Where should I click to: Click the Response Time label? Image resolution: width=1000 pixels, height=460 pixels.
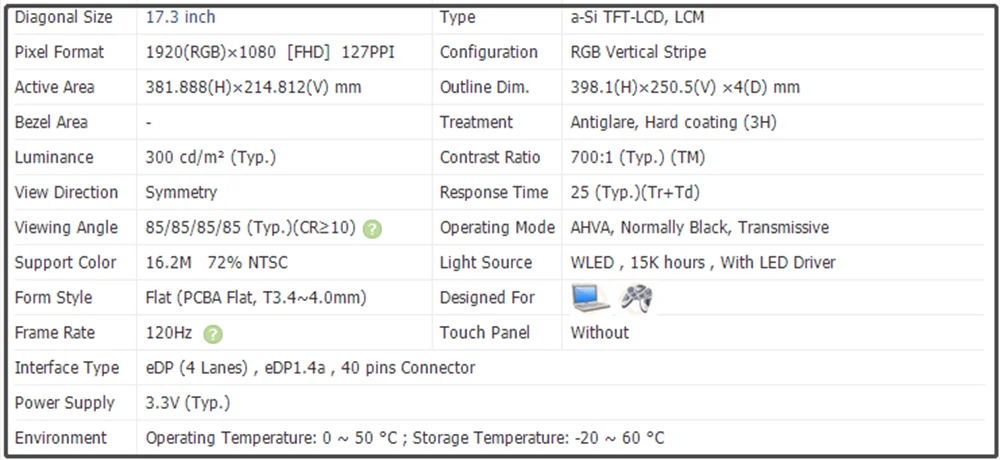494,192
